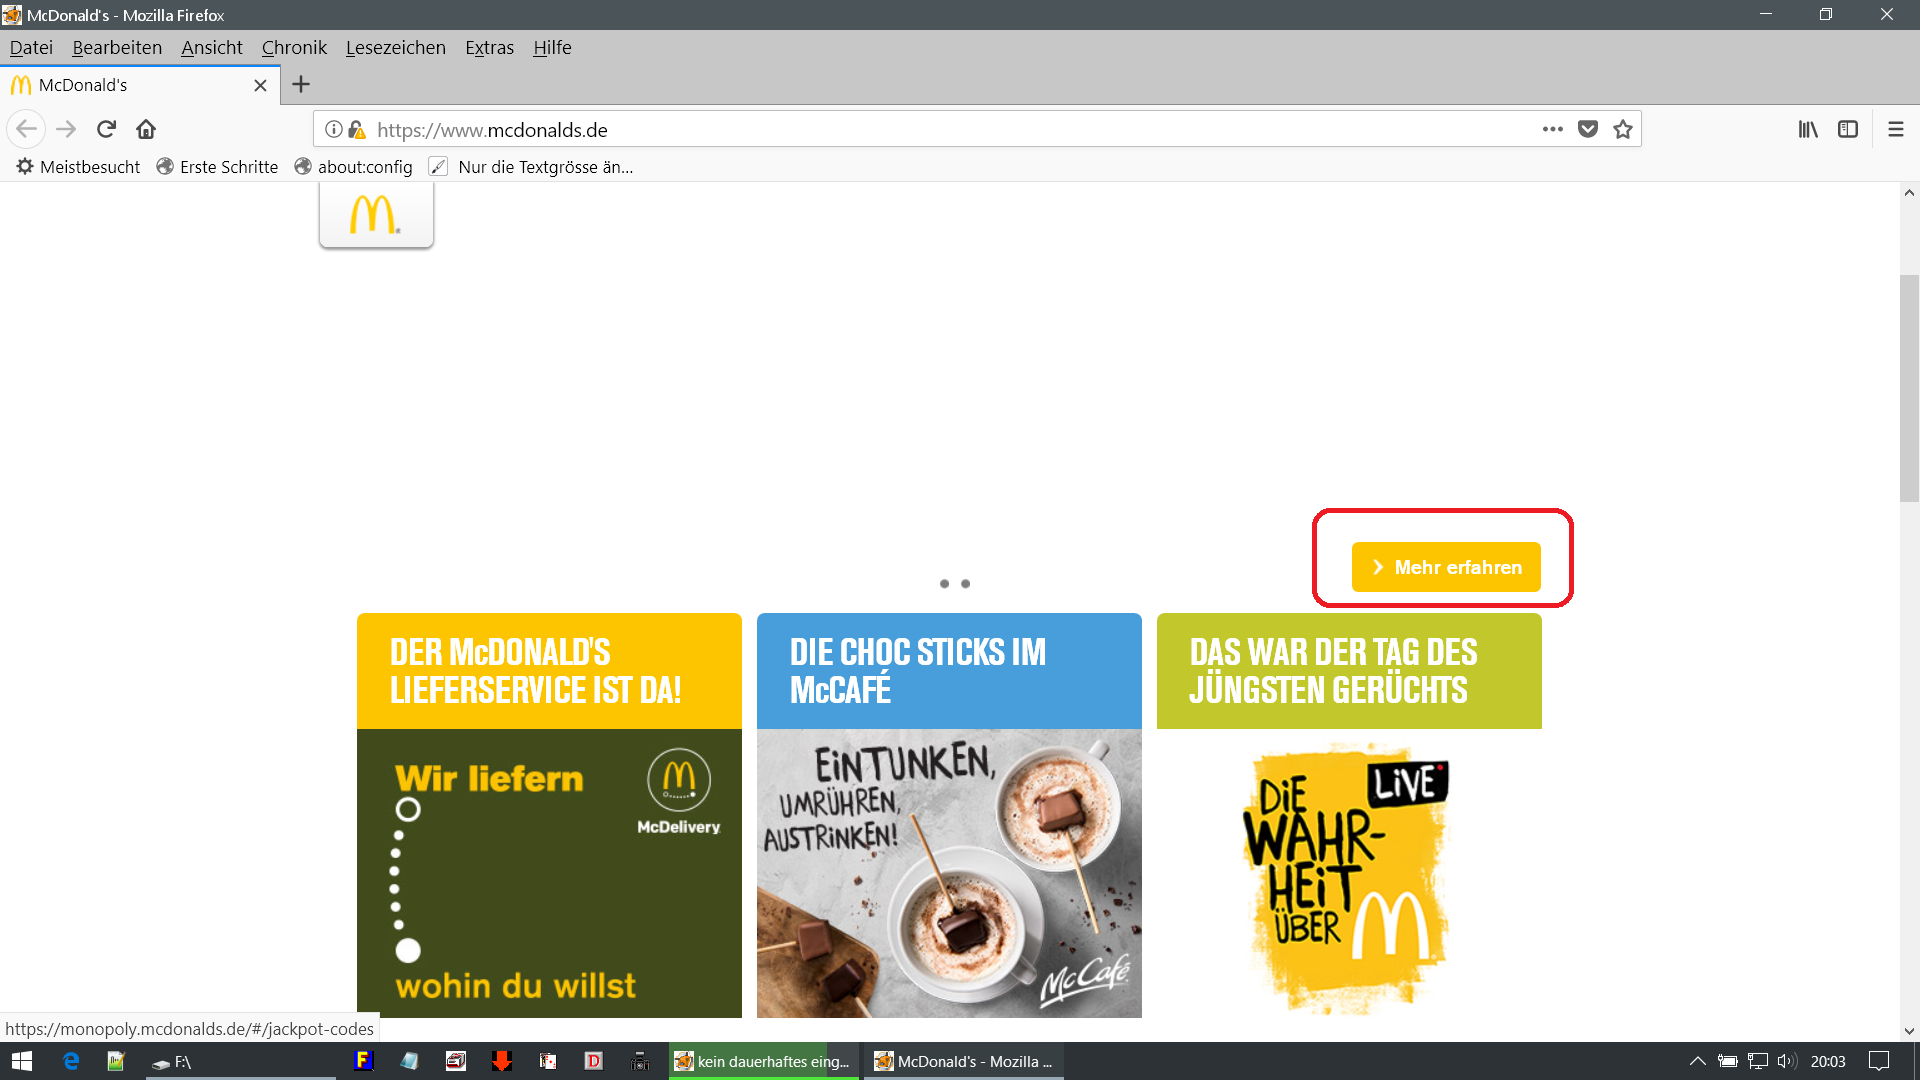Screen dimensions: 1920x1080
Task: Select first carousel dot indicator
Action: click(x=944, y=584)
